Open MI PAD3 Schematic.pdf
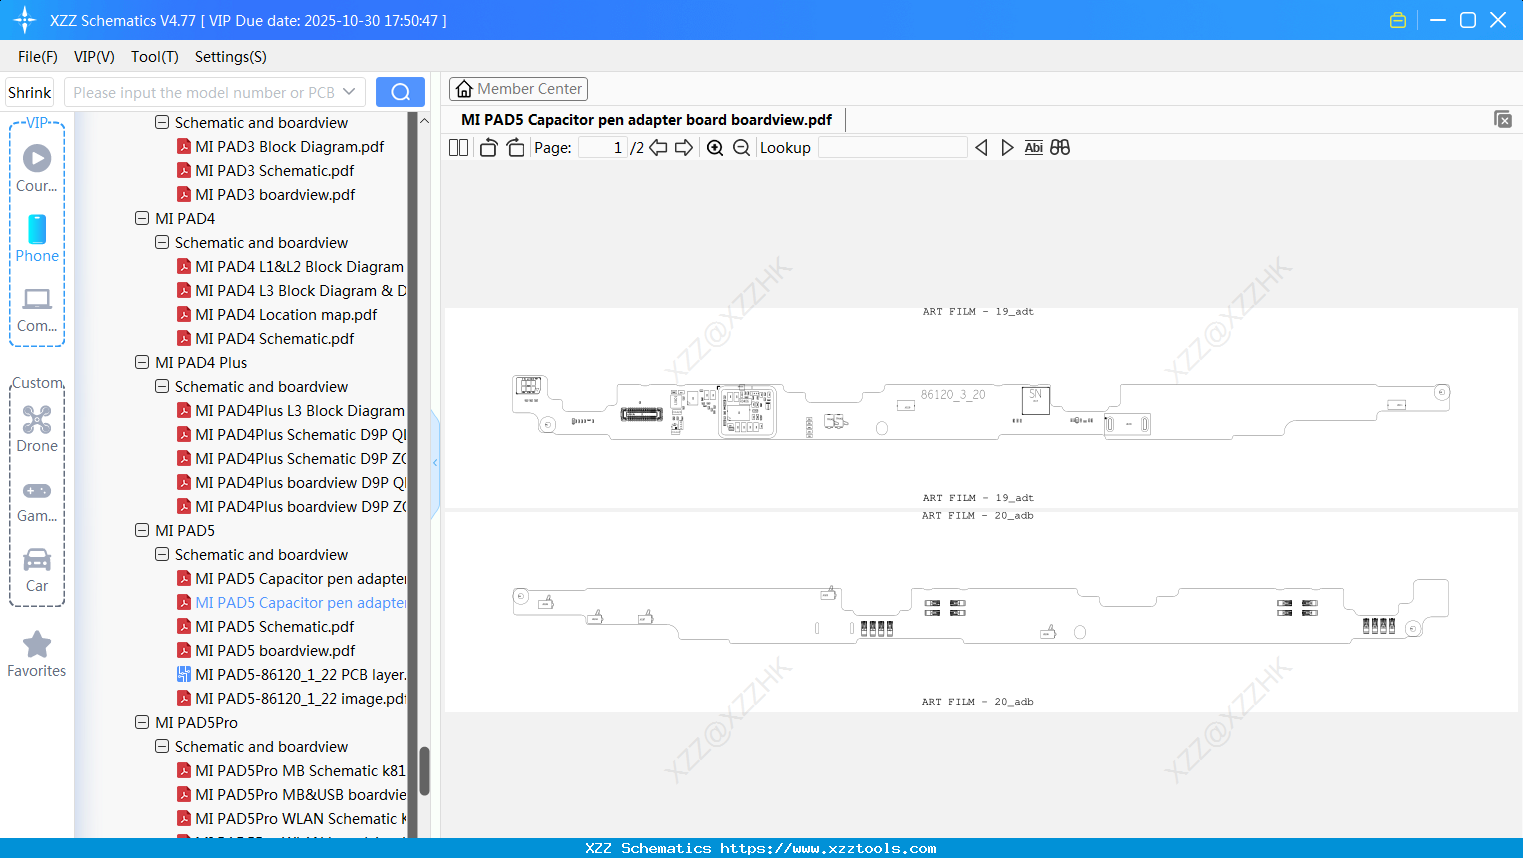The height and width of the screenshot is (858, 1523). pos(265,171)
